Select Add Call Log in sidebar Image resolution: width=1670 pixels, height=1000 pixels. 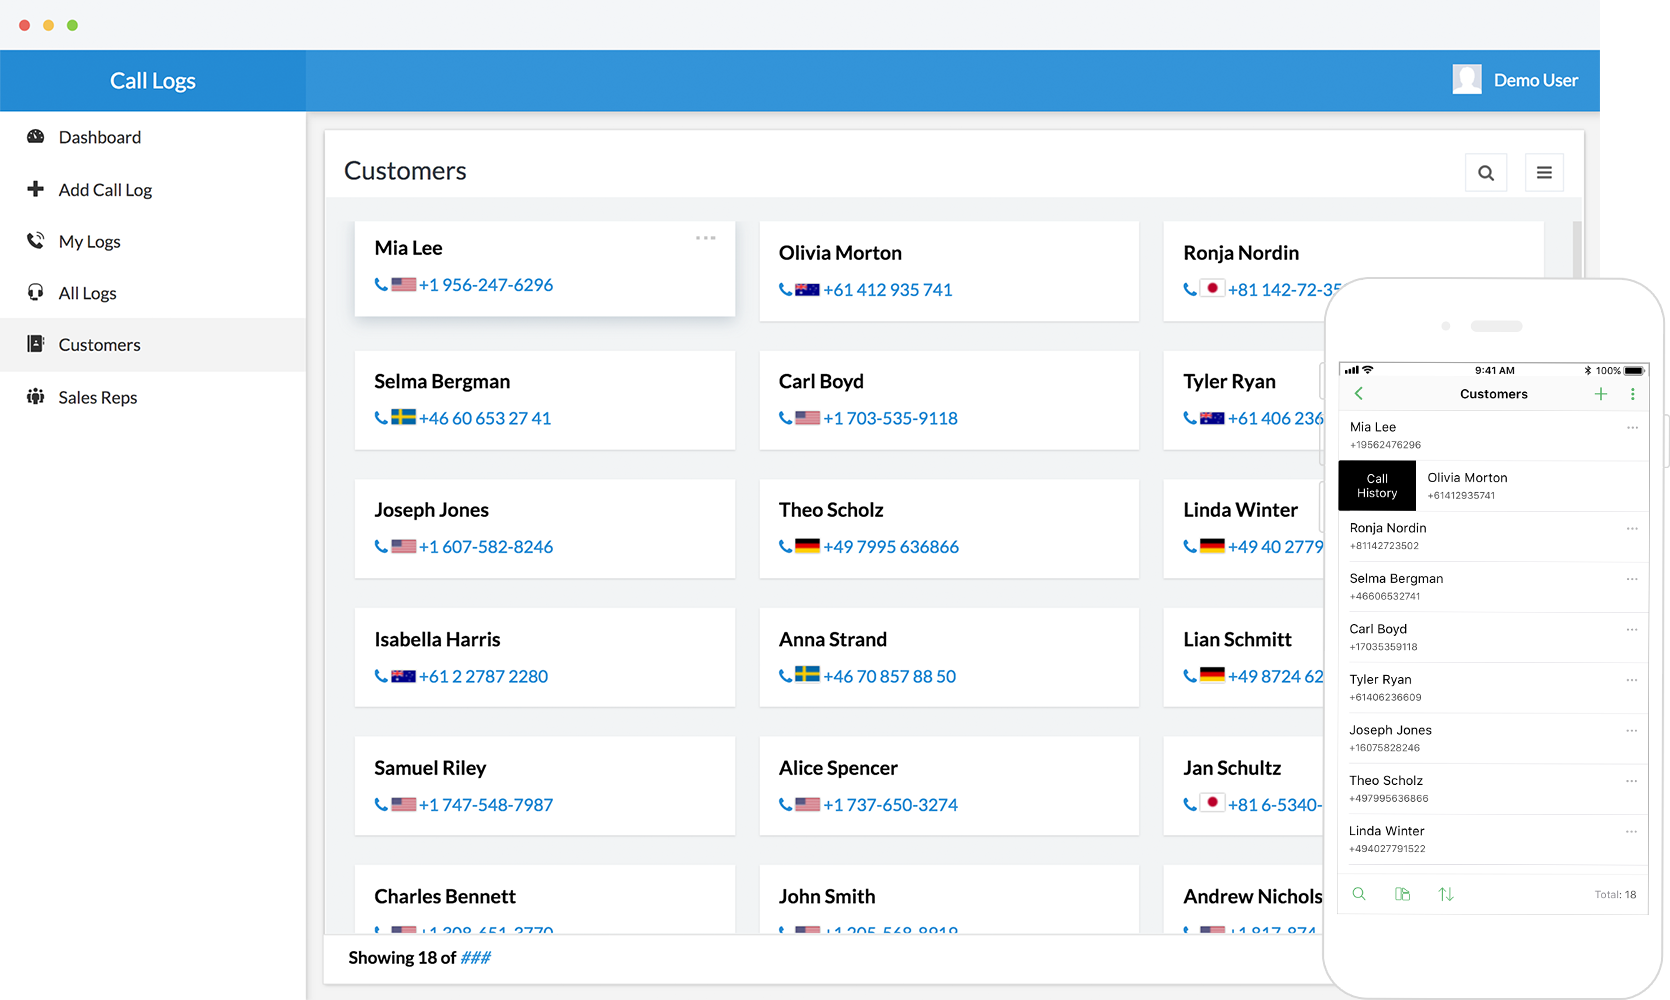(105, 190)
